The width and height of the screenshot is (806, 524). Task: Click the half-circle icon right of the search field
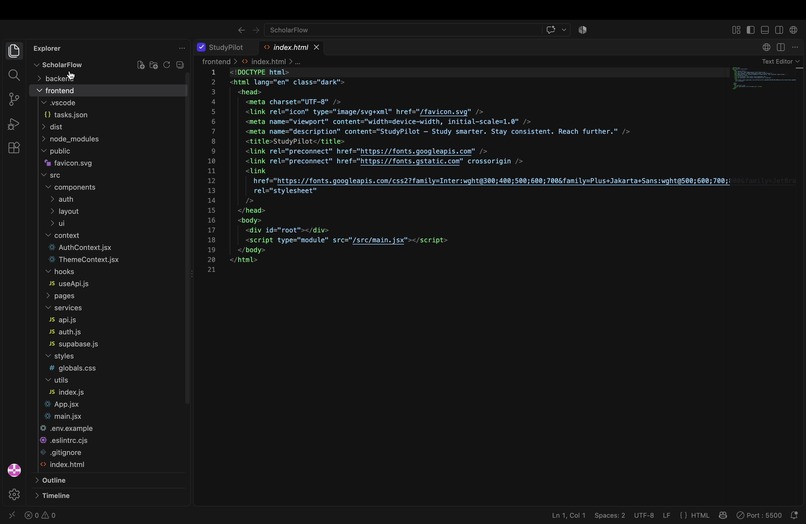point(582,30)
